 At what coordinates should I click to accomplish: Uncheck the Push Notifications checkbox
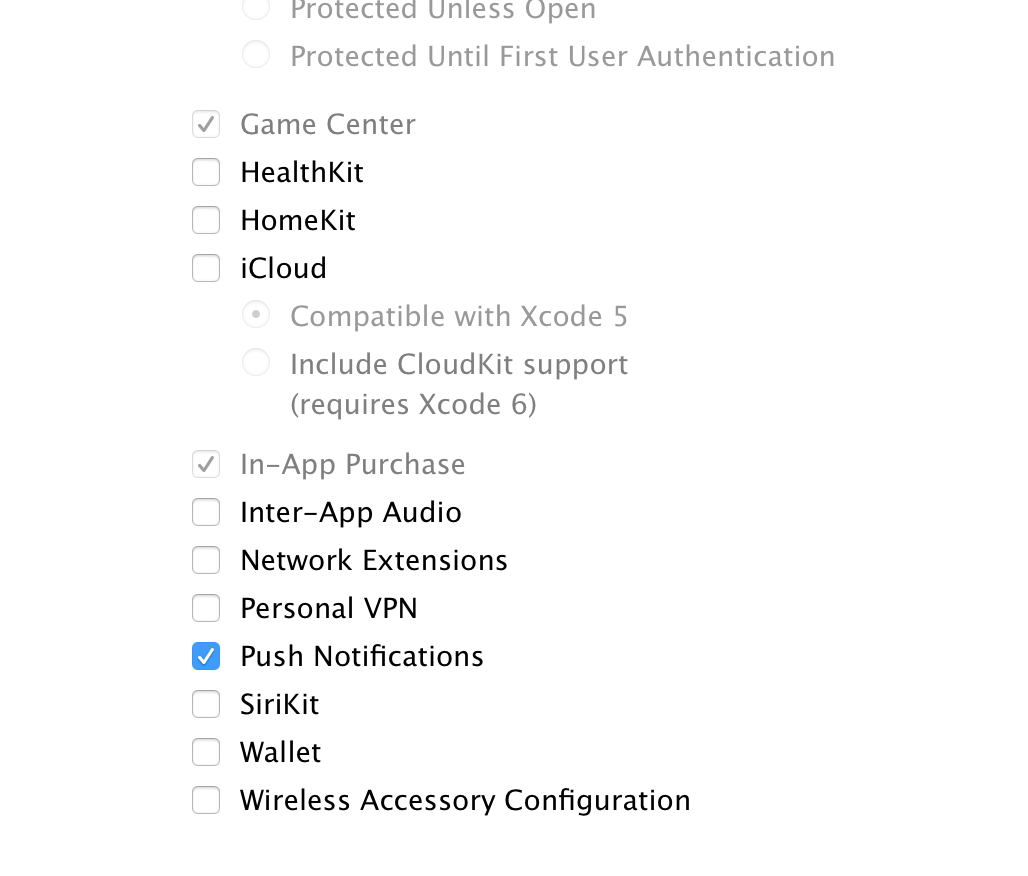(206, 656)
